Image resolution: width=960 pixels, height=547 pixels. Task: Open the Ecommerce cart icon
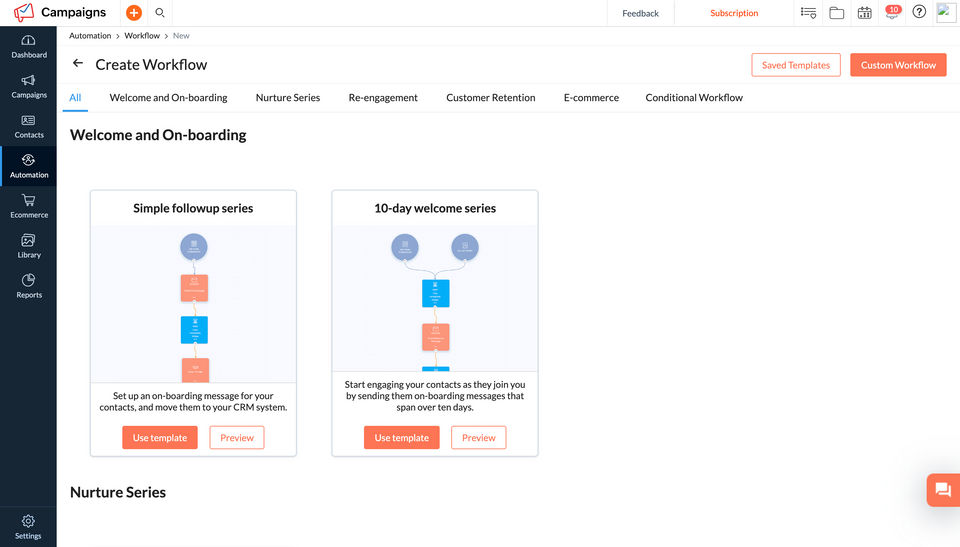(29, 206)
